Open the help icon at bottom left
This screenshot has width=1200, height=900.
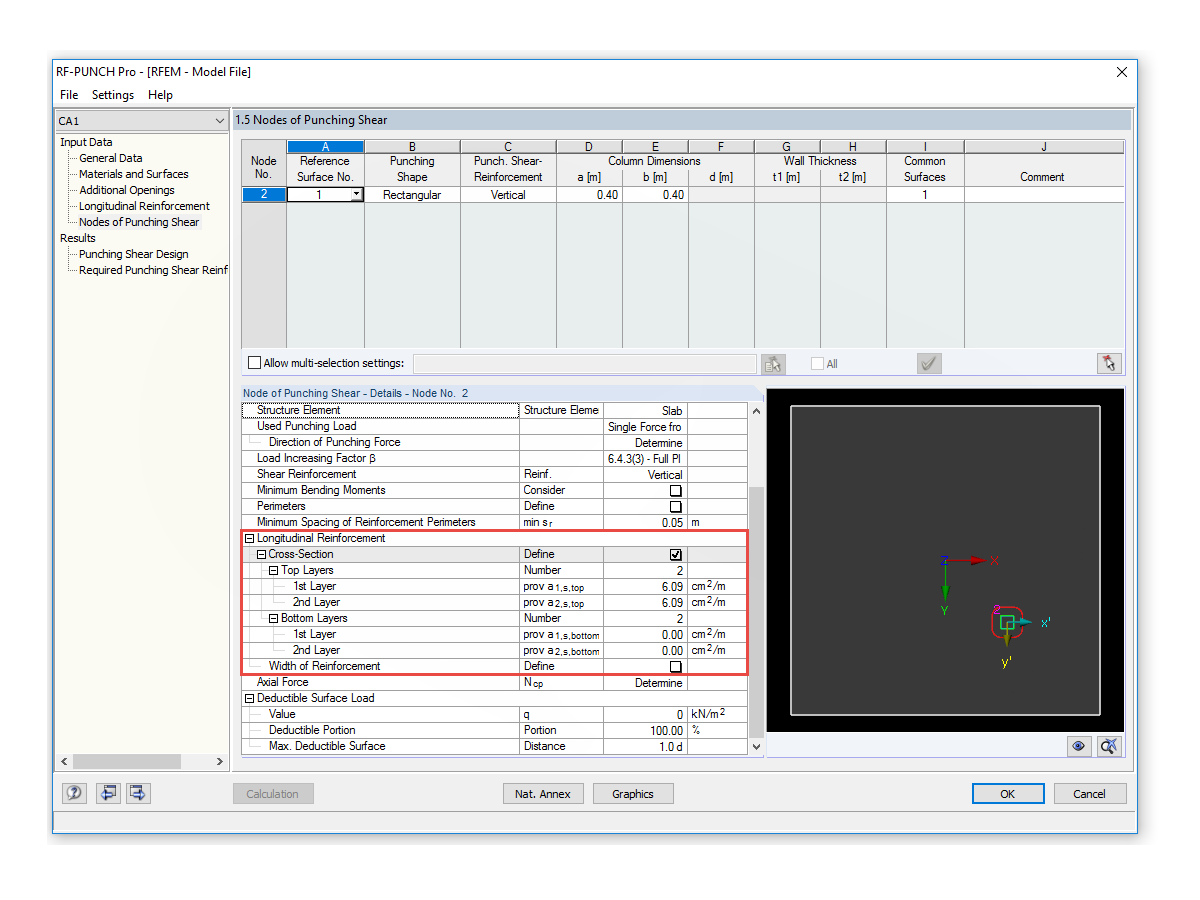pyautogui.click(x=74, y=793)
